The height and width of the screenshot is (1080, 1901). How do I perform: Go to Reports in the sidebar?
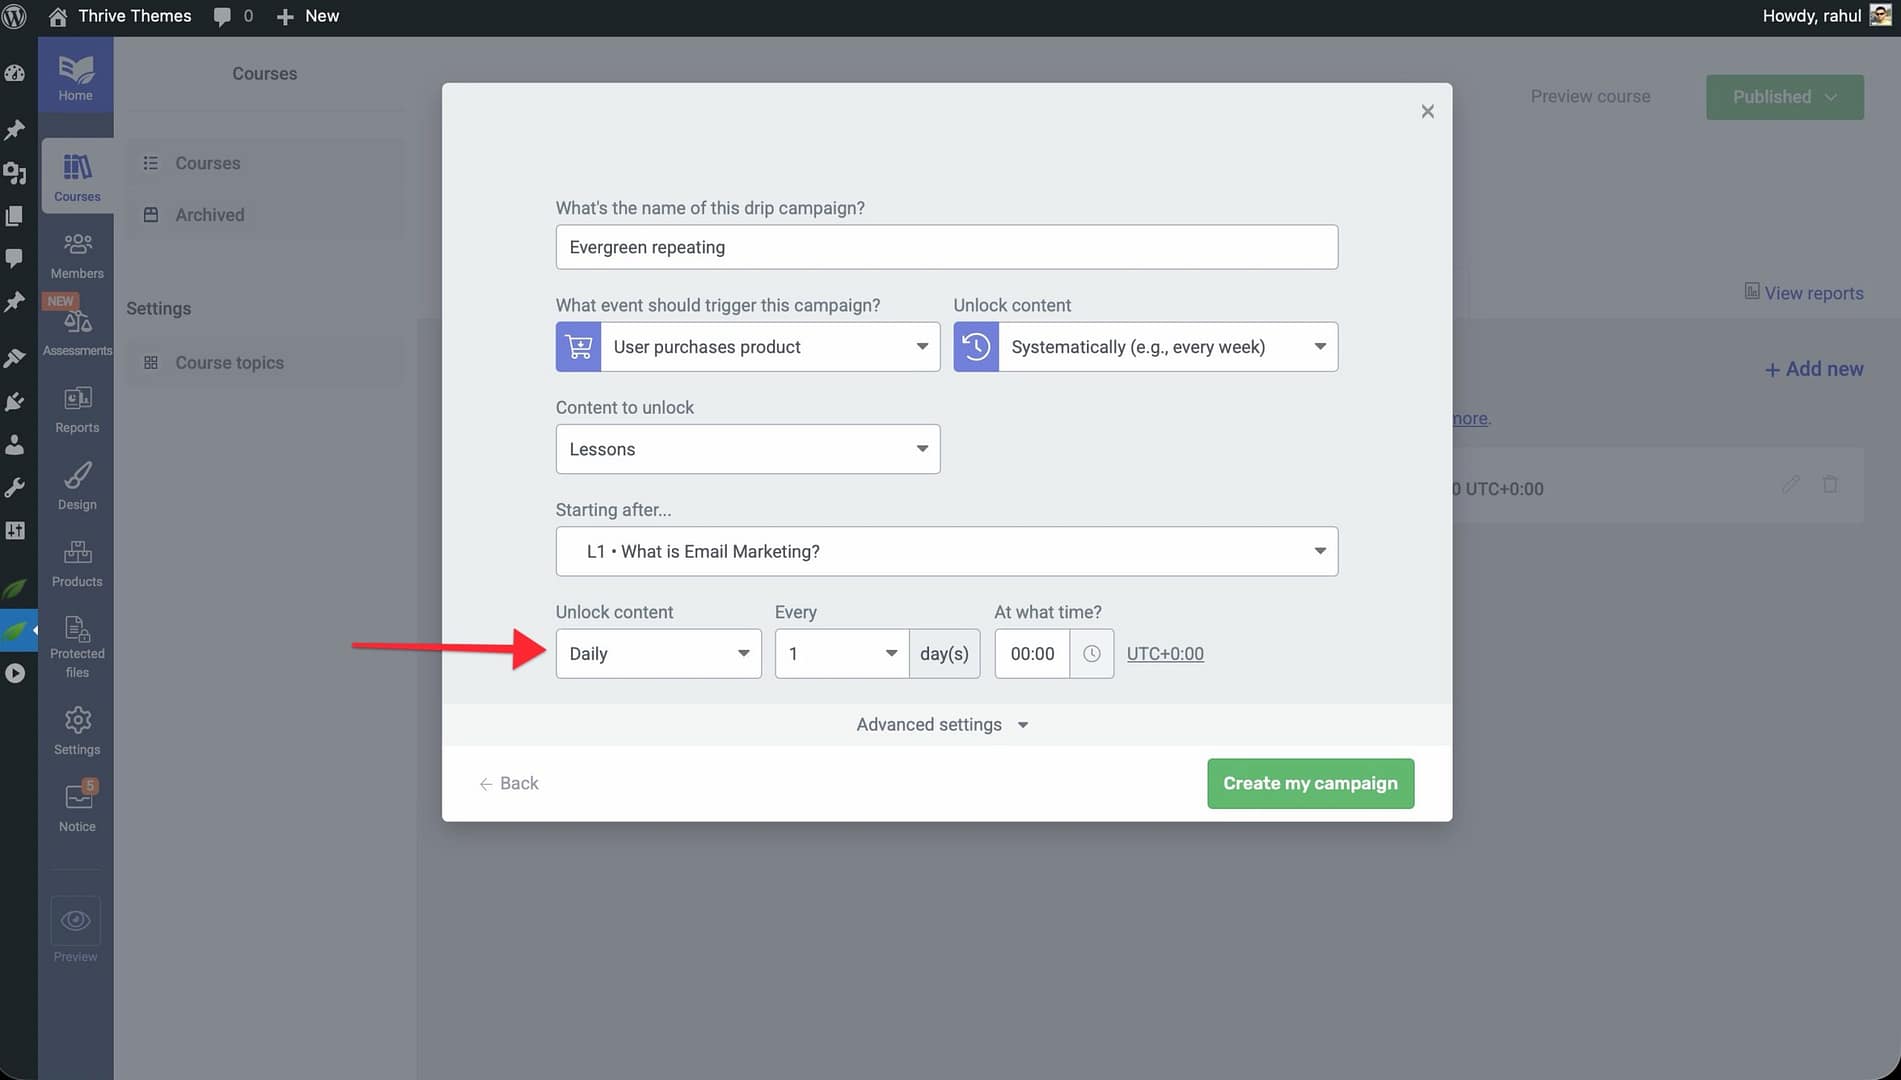tap(77, 409)
